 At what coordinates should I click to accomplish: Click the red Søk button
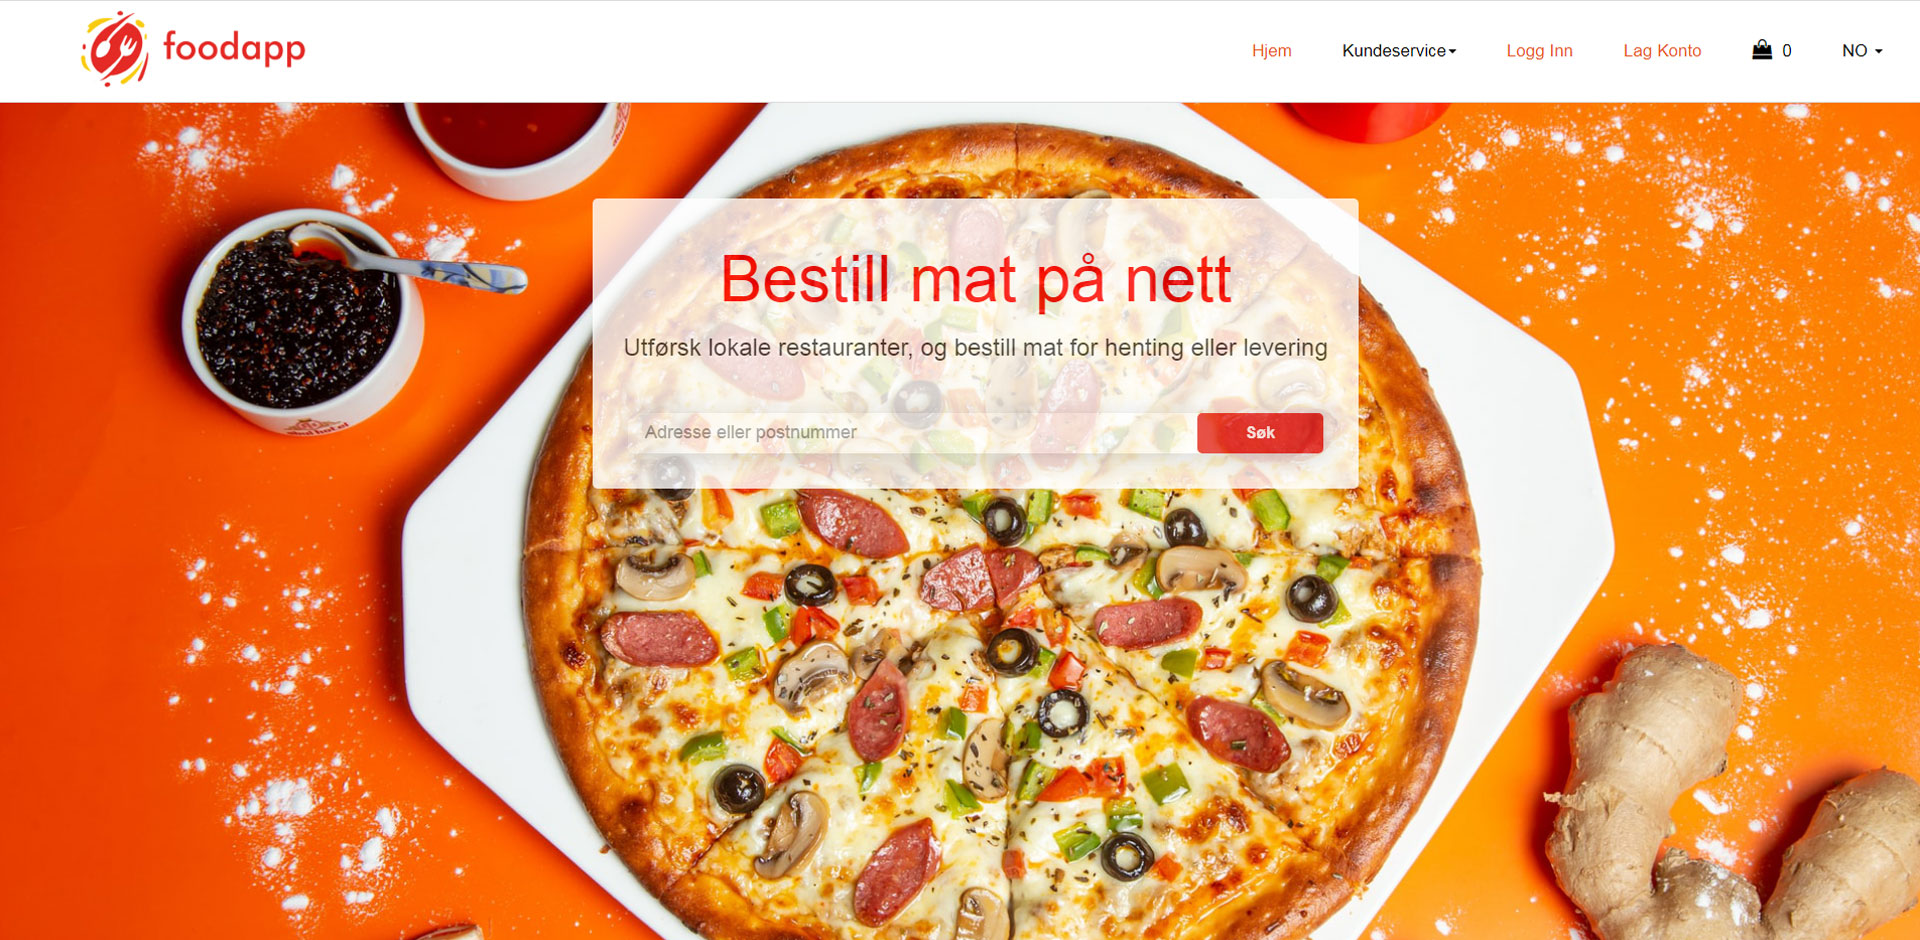pyautogui.click(x=1260, y=433)
